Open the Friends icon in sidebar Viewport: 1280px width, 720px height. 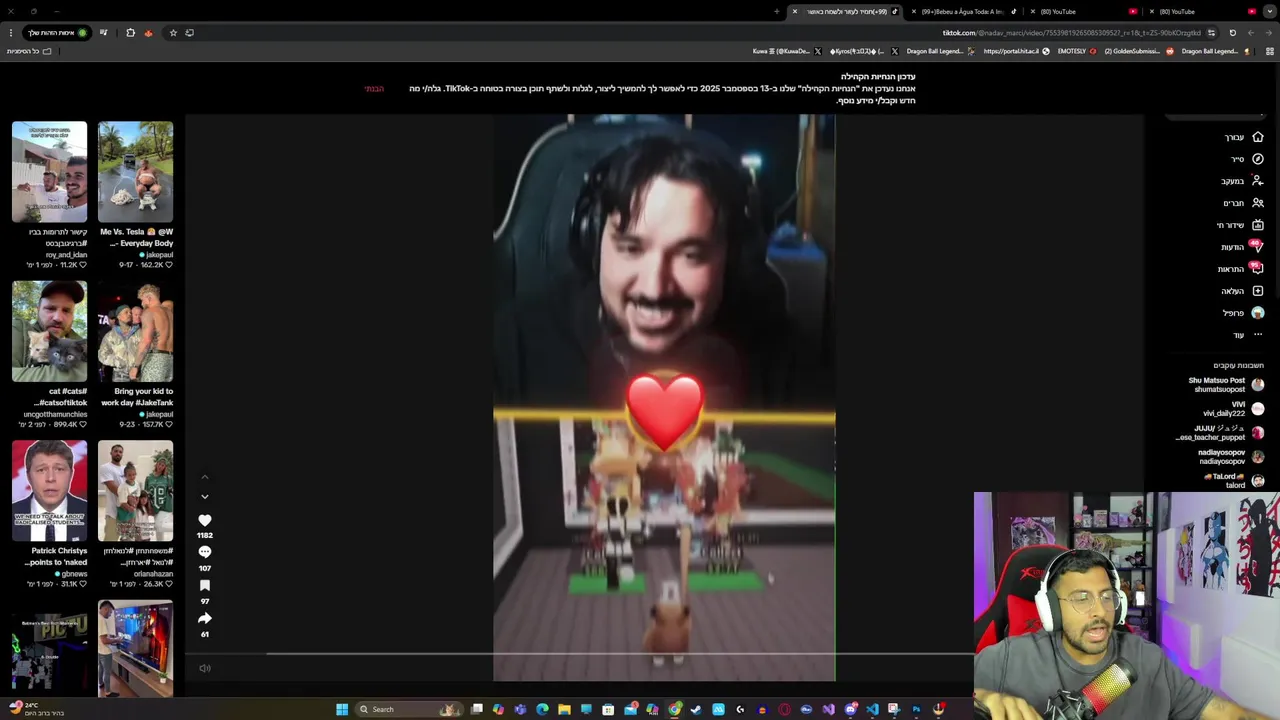(x=1257, y=203)
